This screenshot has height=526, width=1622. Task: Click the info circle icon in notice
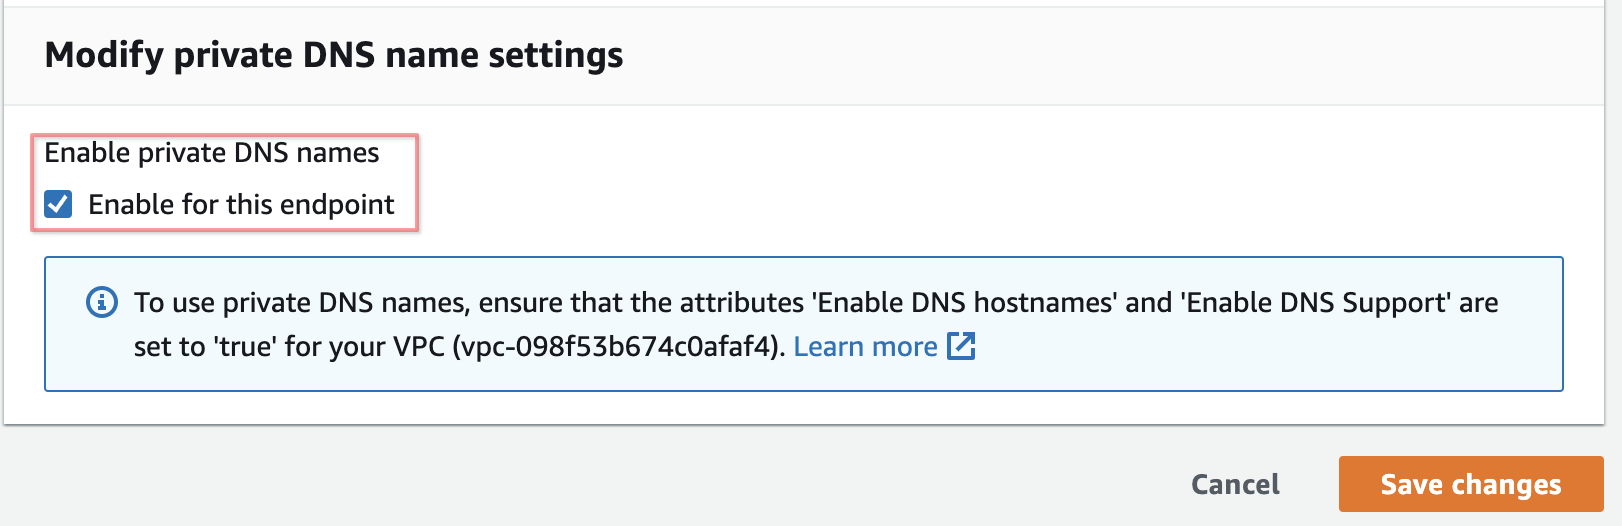[102, 302]
